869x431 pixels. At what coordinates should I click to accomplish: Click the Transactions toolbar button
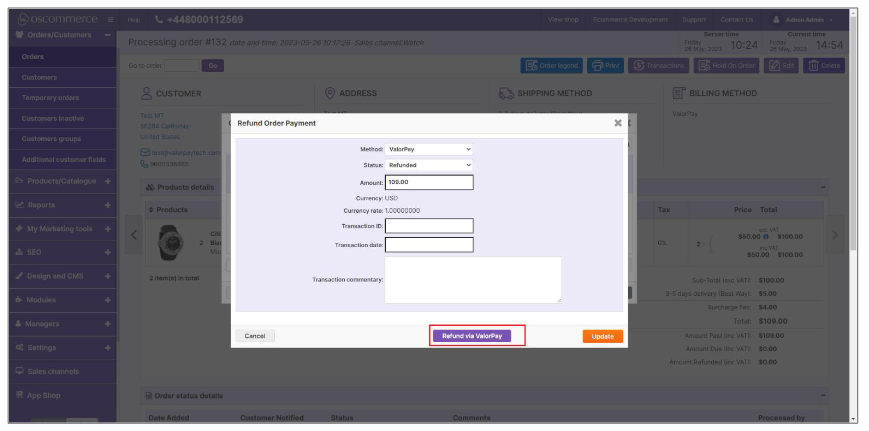pyautogui.click(x=658, y=65)
